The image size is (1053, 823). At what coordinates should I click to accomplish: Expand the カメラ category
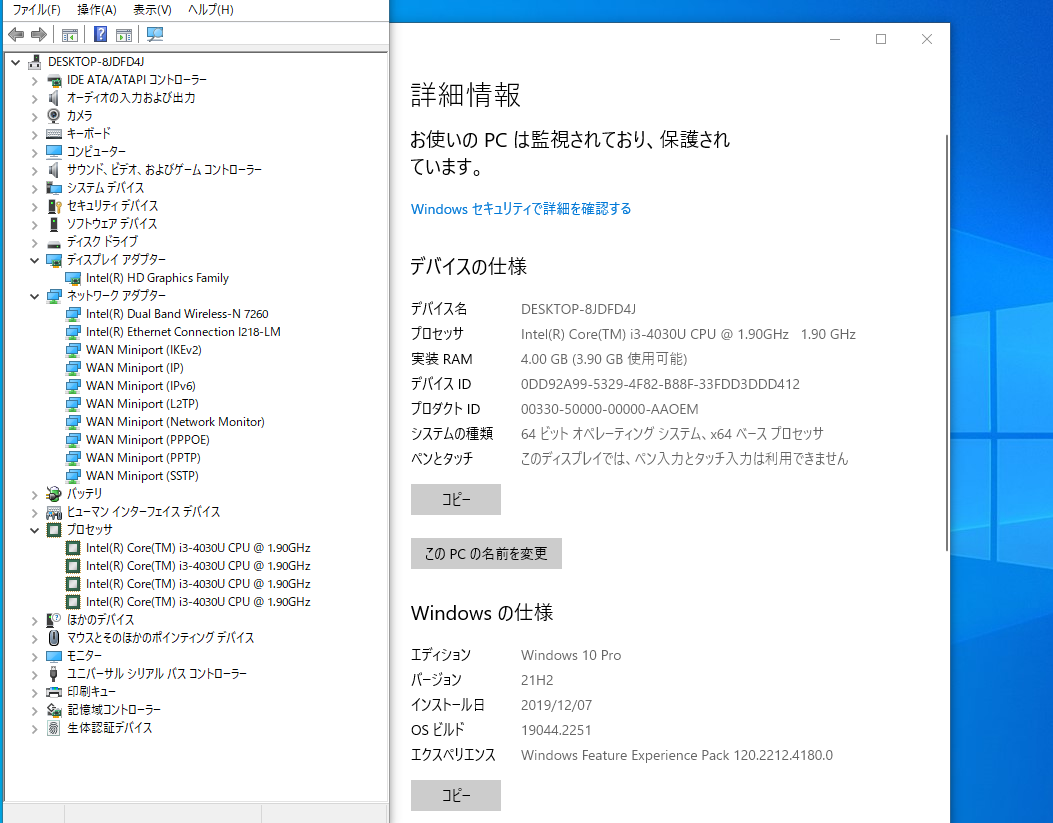pyautogui.click(x=34, y=116)
